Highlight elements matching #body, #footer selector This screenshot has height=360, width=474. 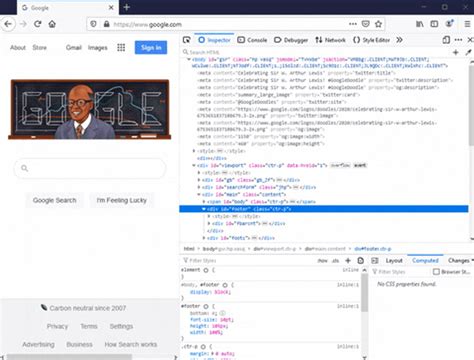point(225,285)
